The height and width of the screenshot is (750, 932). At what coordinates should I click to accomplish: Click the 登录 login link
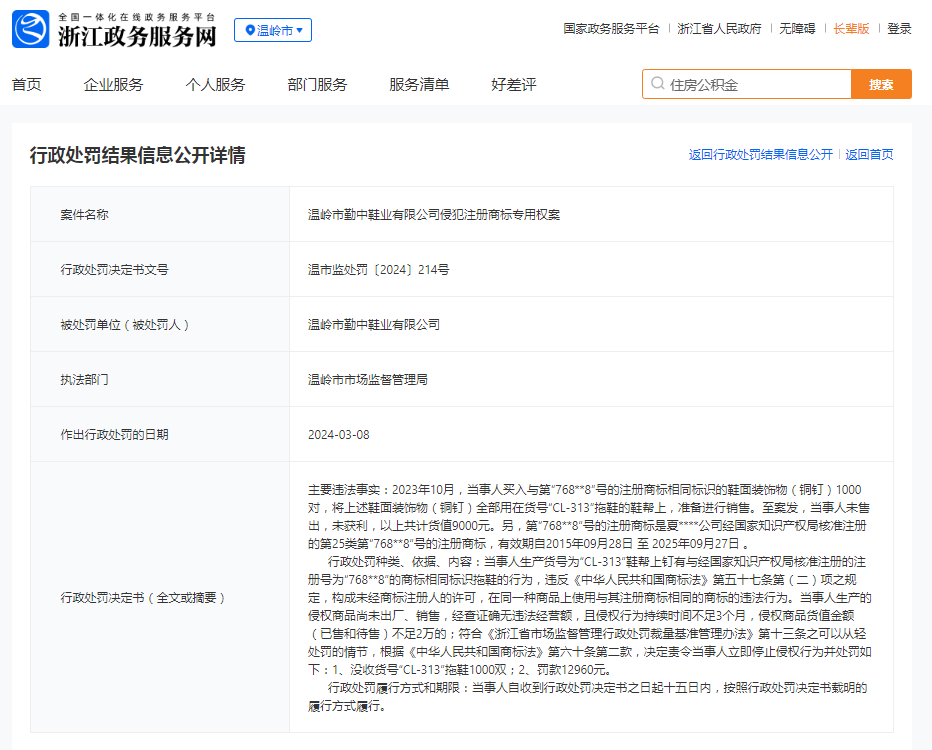click(899, 29)
